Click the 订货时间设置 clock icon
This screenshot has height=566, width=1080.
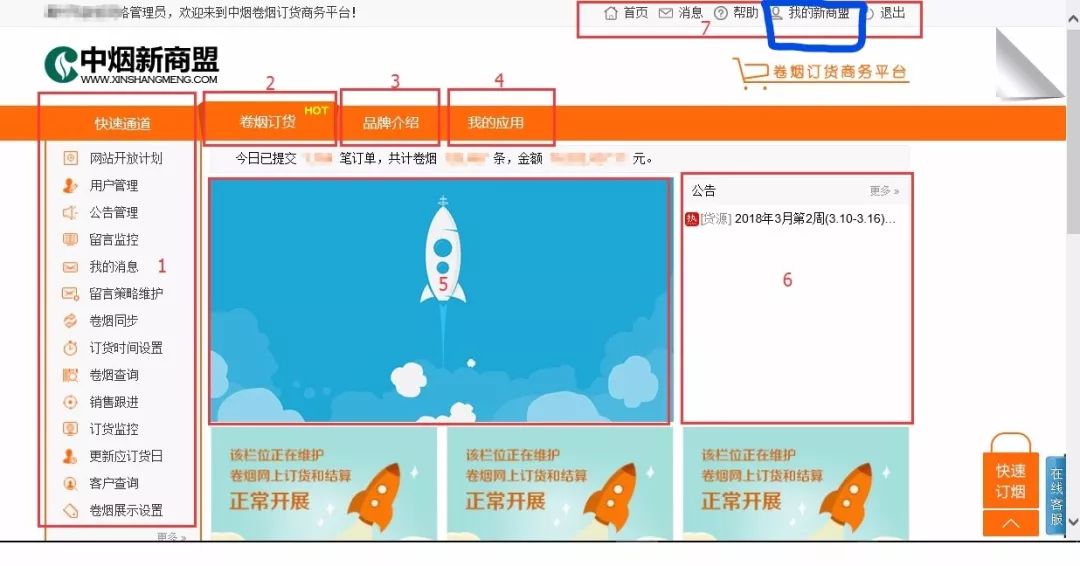[x=70, y=348]
